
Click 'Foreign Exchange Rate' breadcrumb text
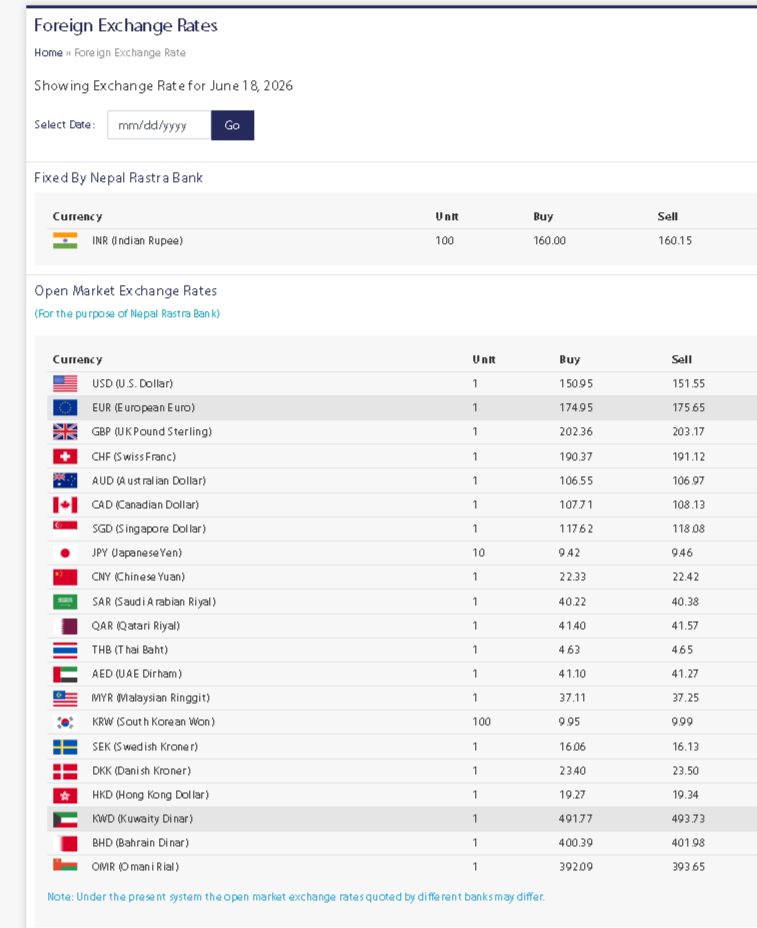(x=130, y=53)
